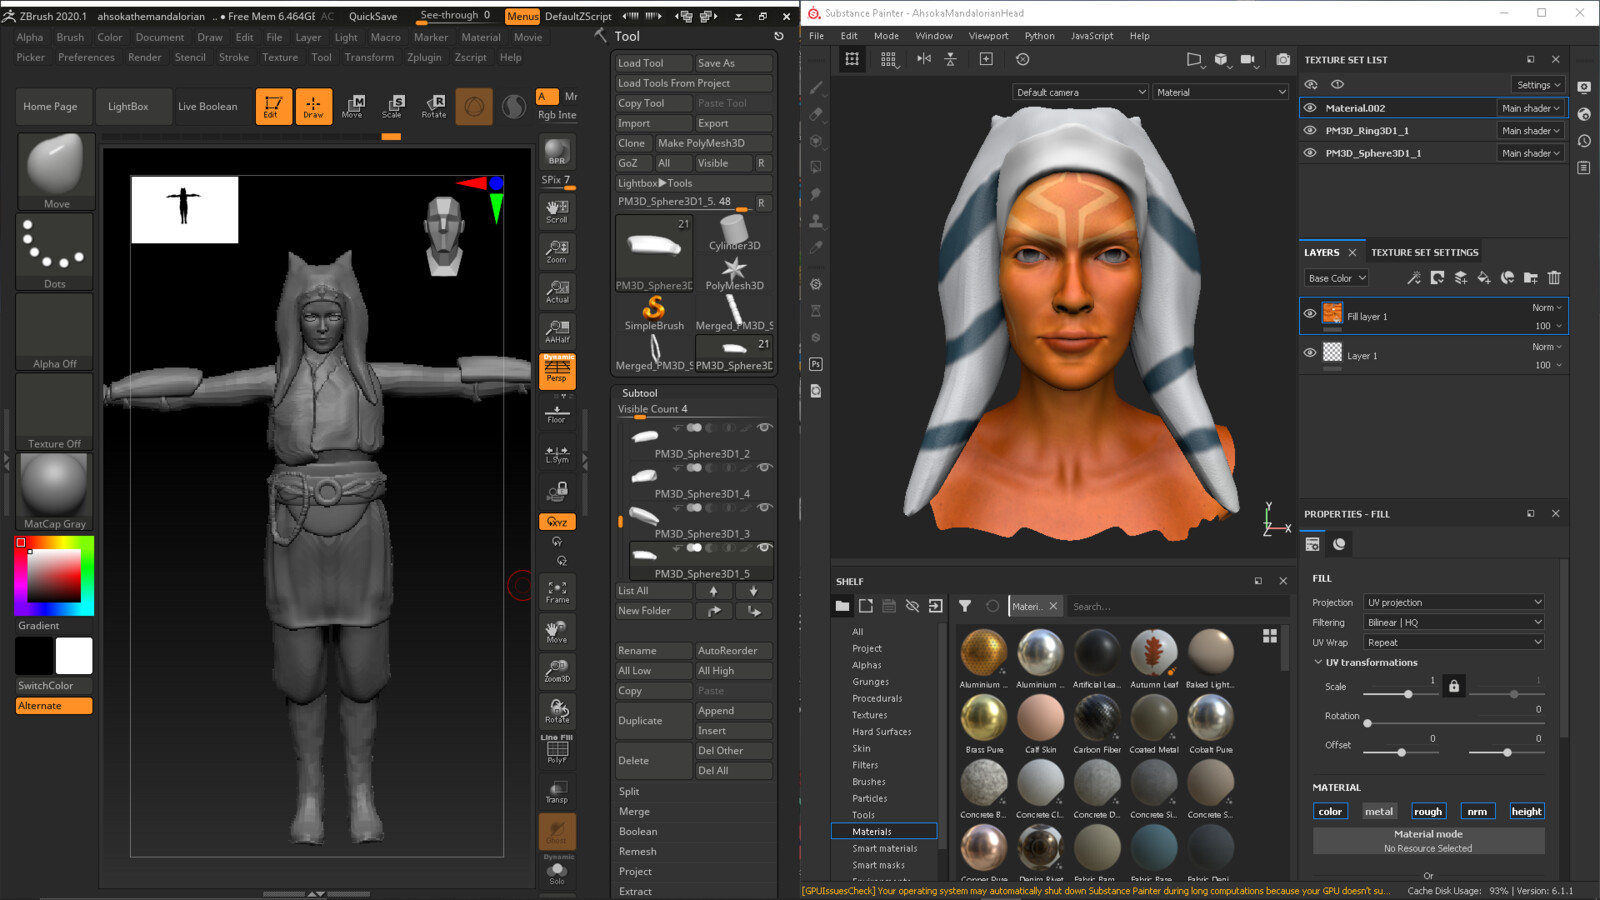Toggle the Transp transparency button in ZBrush
This screenshot has width=1600, height=900.
pyautogui.click(x=557, y=791)
